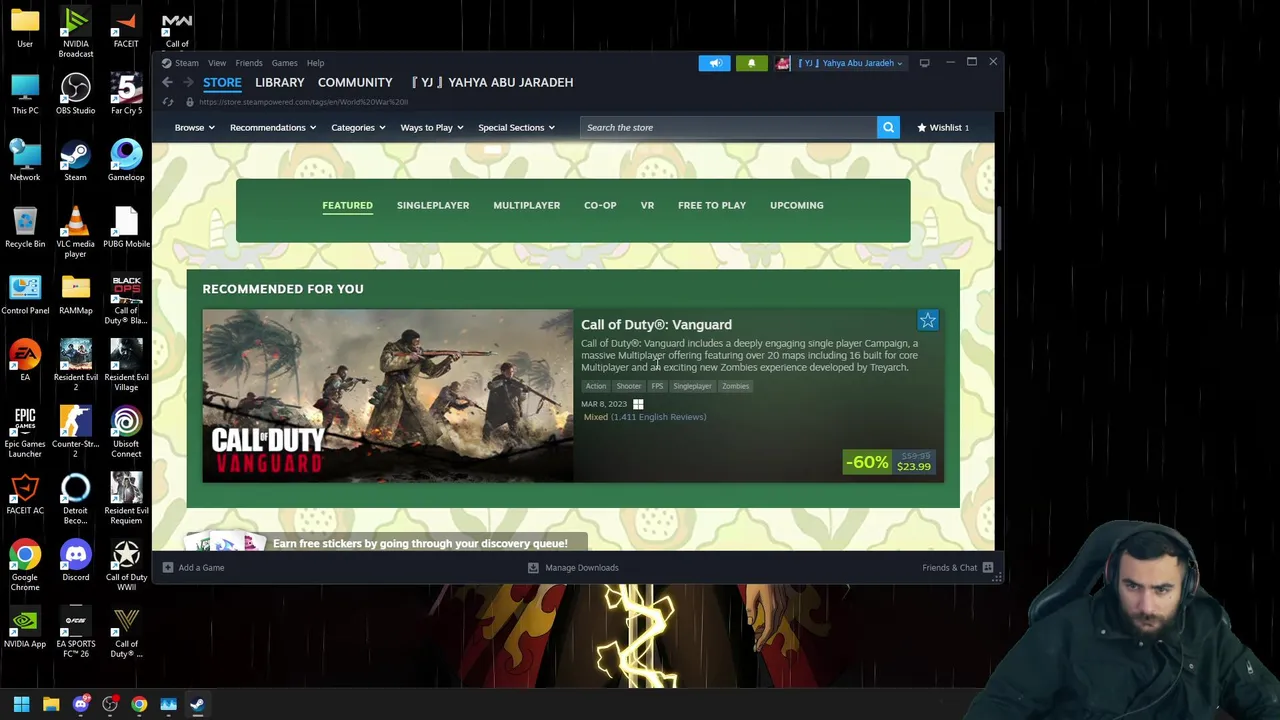
Task: Click the Shooter tag on Vanguard
Action: pyautogui.click(x=628, y=386)
